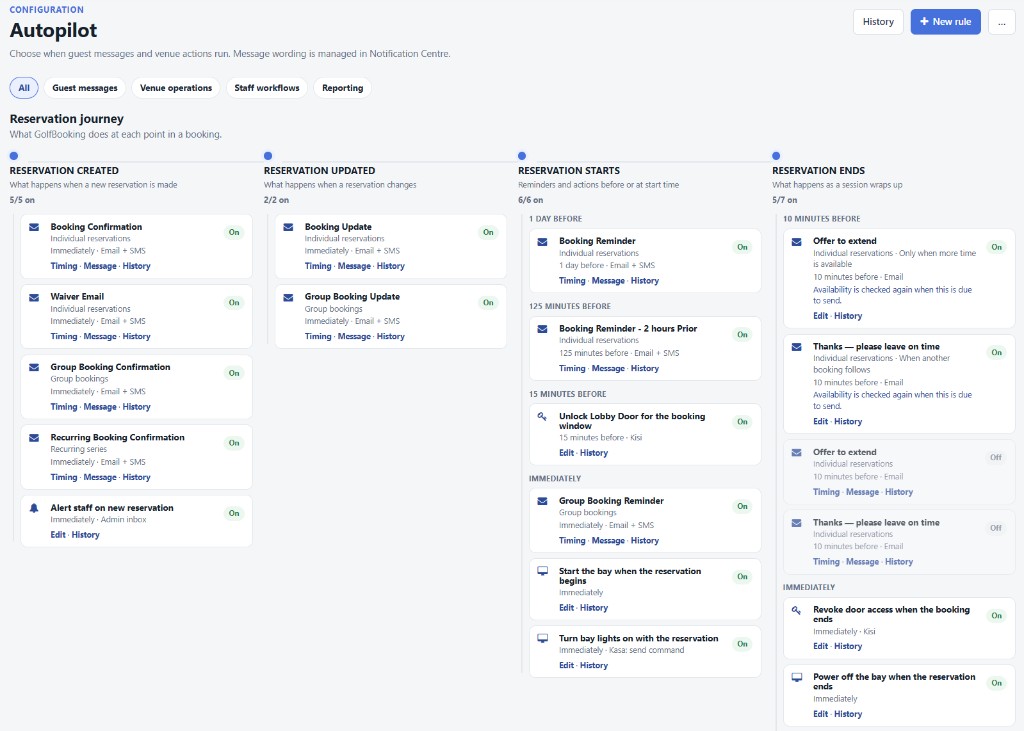Viewport: 1024px width, 731px height.
Task: Click the envelope icon on Booking Confirmation card
Action: coord(34,227)
